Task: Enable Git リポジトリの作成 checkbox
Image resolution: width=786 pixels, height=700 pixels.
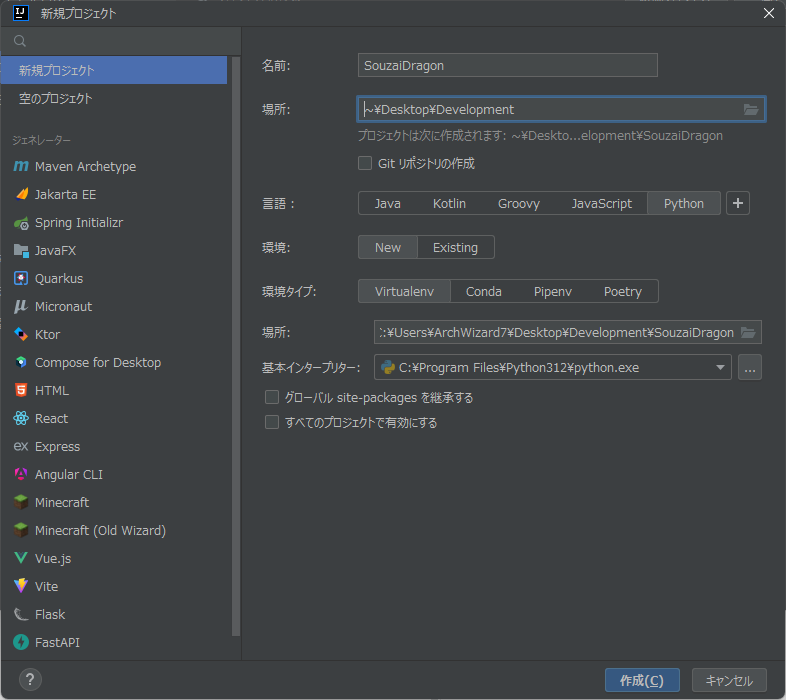Action: 365,163
